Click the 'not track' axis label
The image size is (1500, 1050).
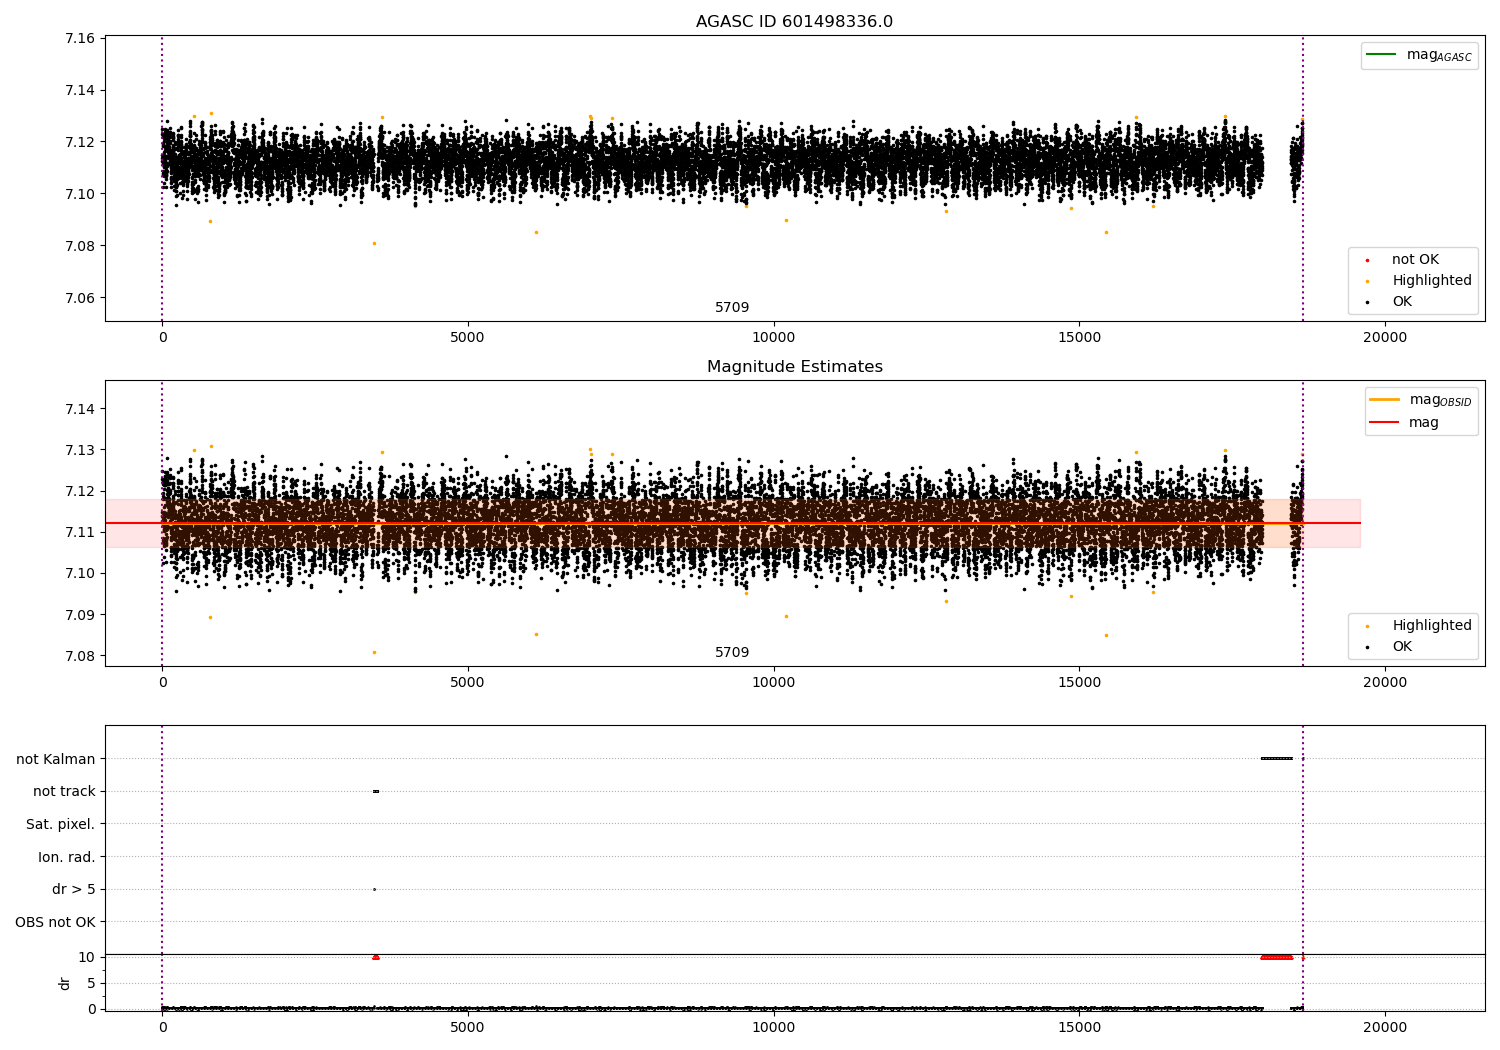tap(64, 791)
